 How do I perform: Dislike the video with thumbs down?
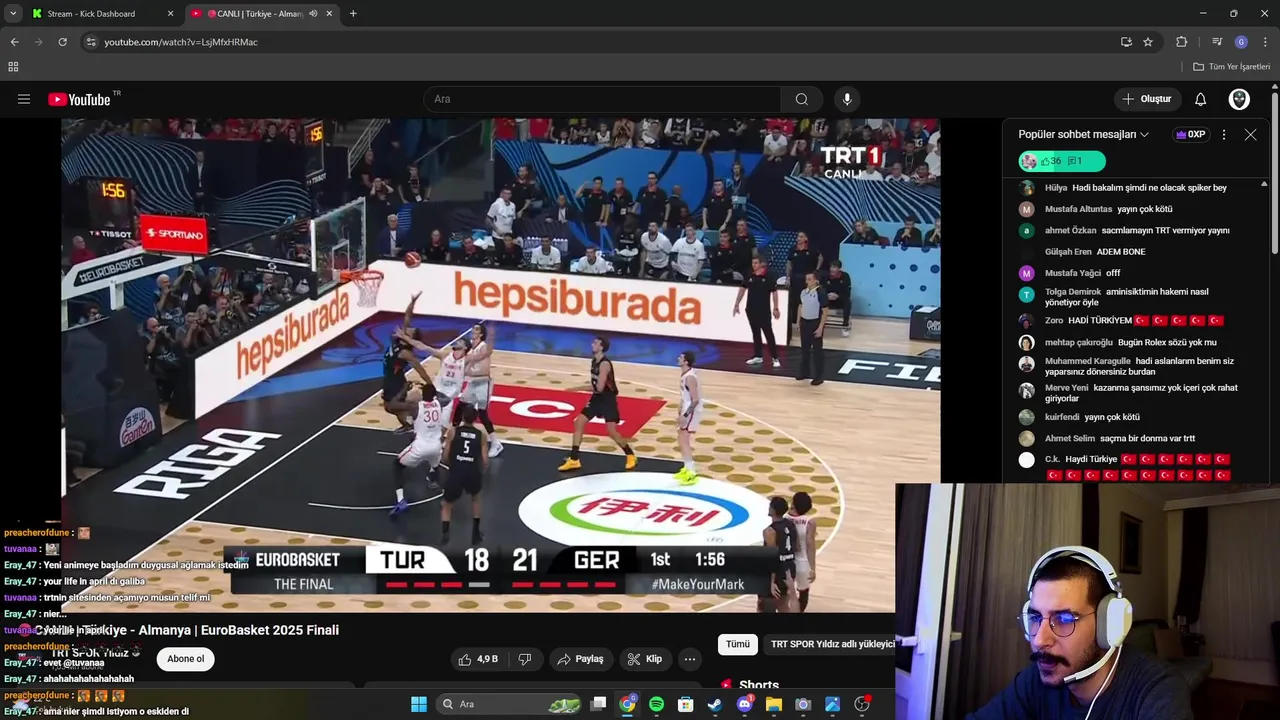[x=524, y=659]
